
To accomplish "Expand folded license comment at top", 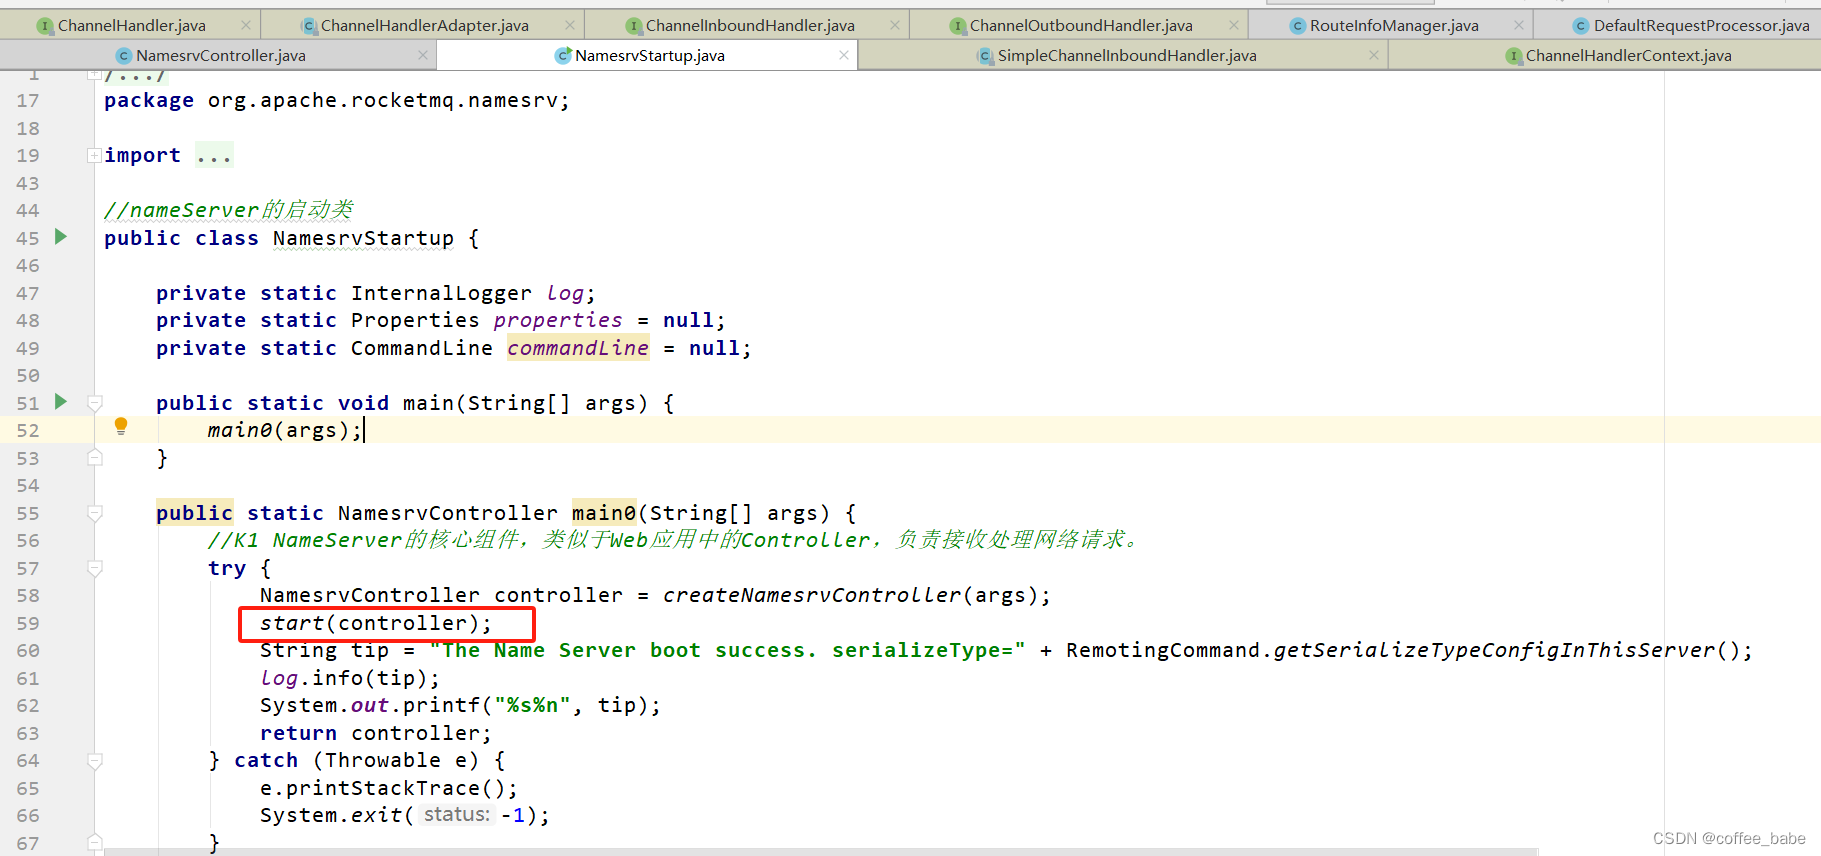I will pos(94,74).
